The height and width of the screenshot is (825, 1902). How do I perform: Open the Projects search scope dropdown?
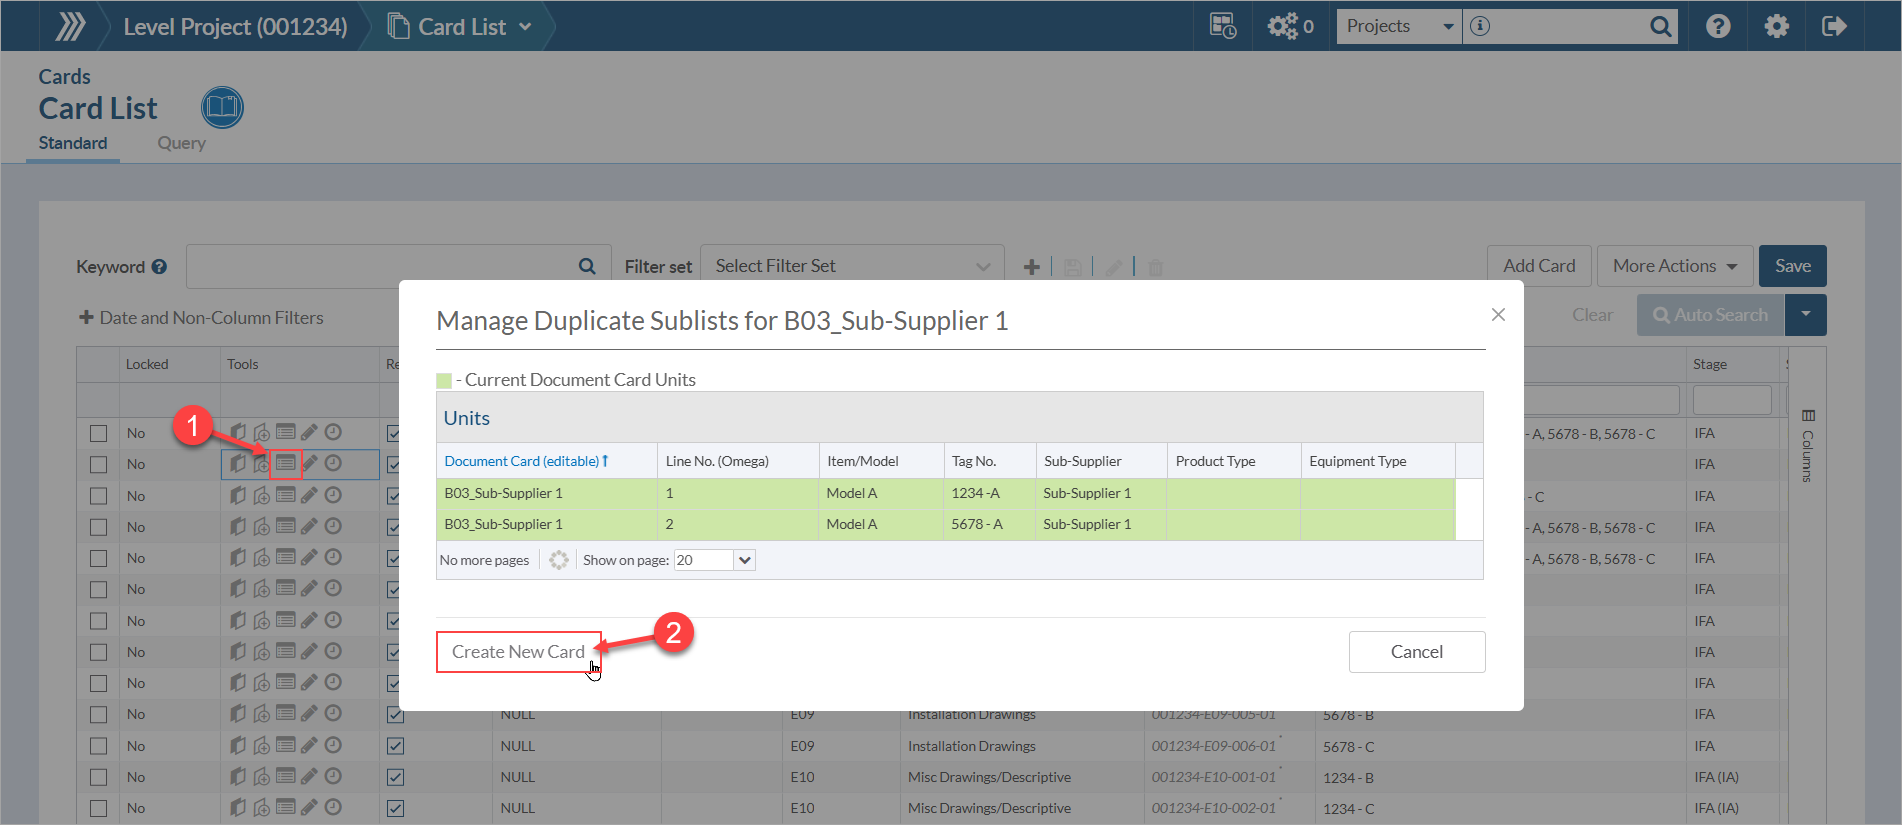(x=1399, y=26)
